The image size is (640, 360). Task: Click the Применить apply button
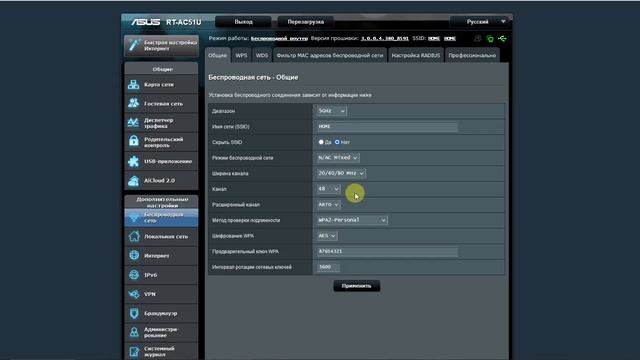[356, 286]
